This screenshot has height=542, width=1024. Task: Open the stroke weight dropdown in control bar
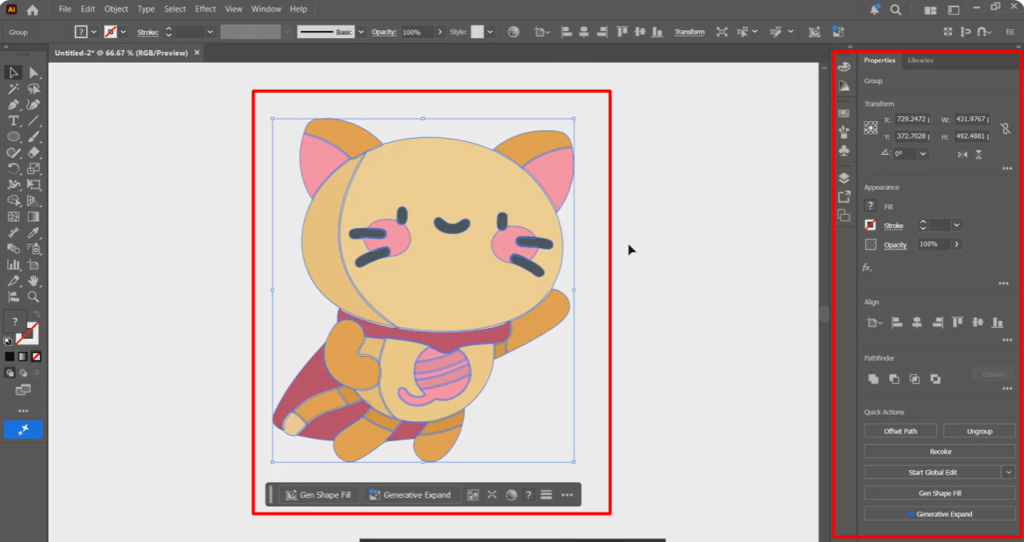tap(210, 32)
